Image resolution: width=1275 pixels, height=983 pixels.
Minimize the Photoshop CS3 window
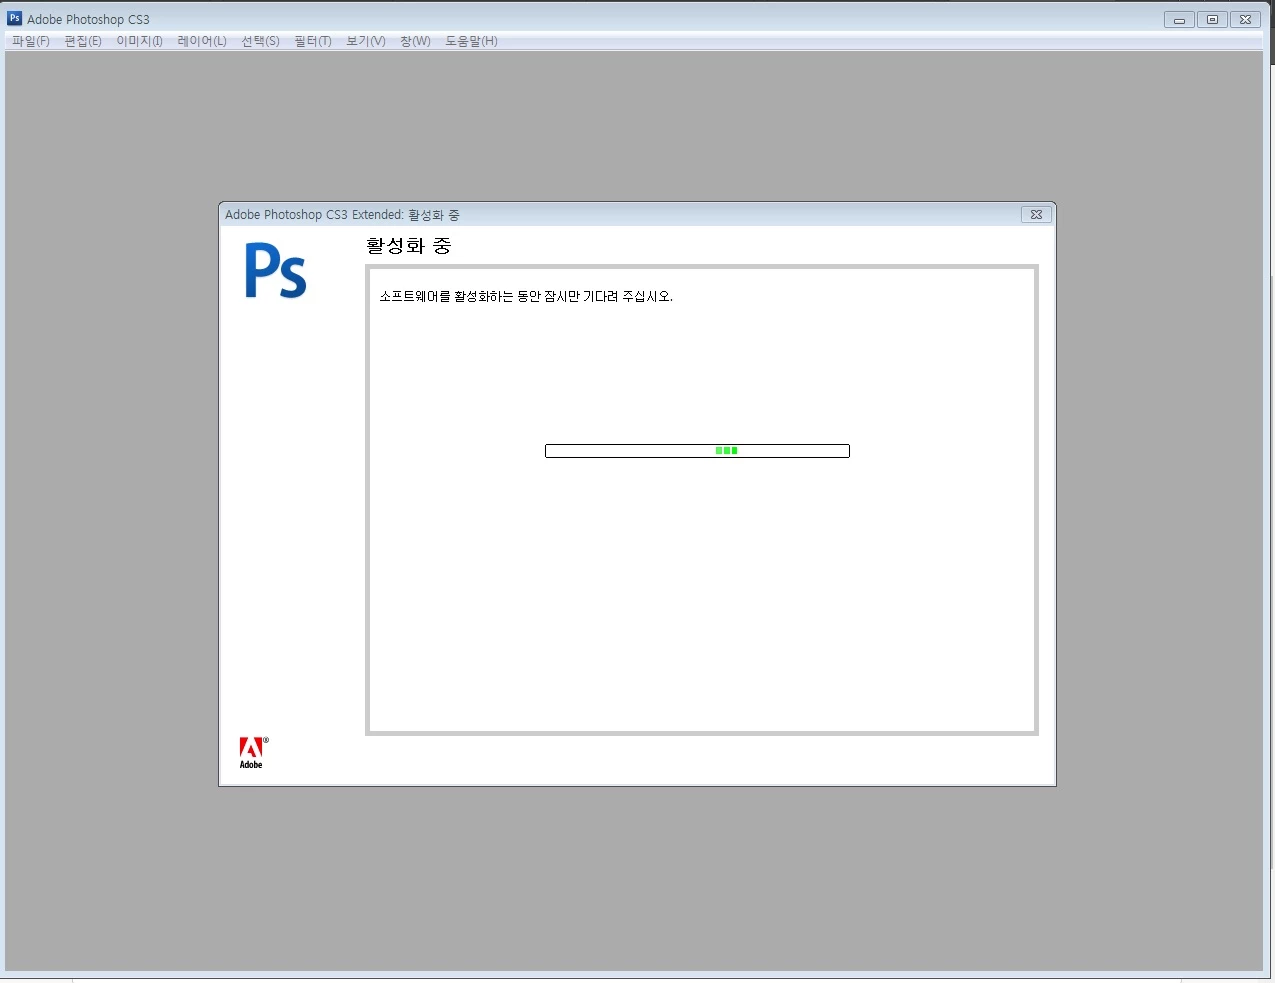coord(1179,19)
